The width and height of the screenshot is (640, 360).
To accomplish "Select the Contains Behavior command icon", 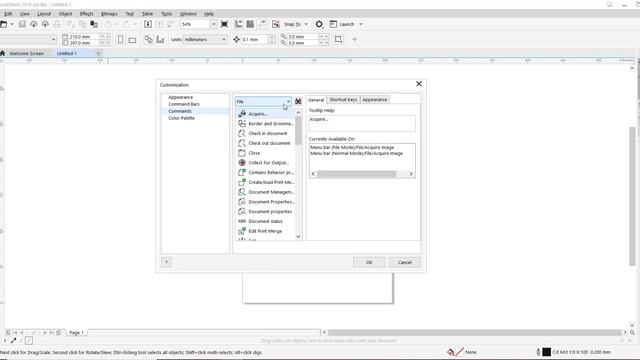I will 242,173.
